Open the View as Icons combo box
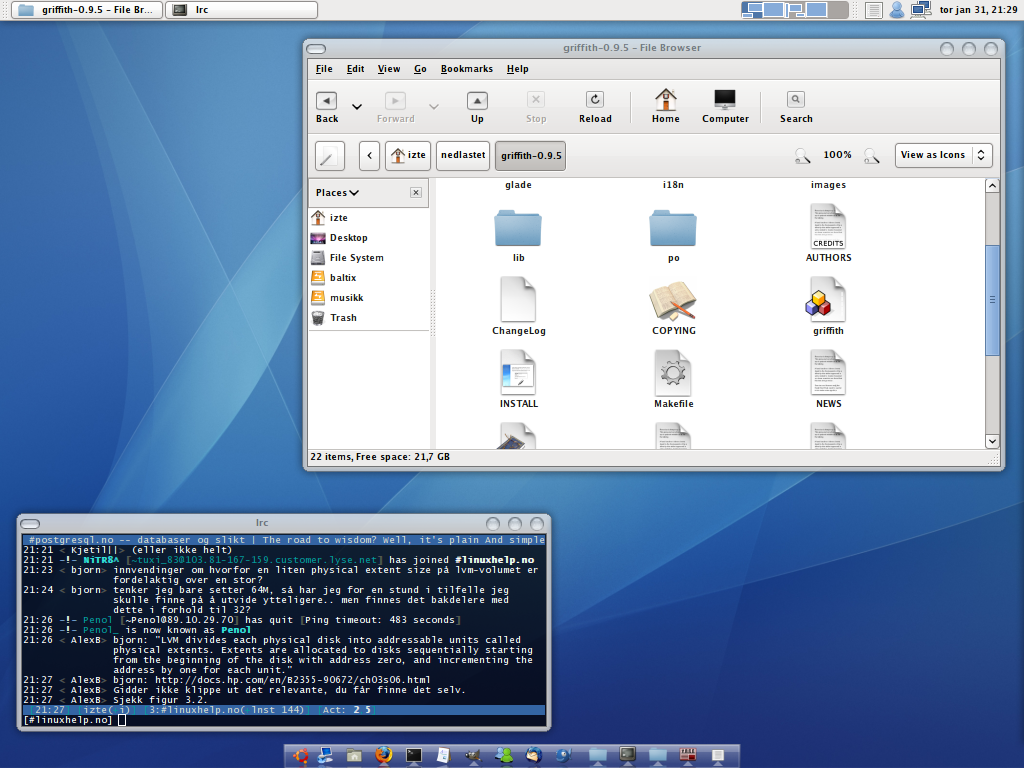1024x768 pixels. click(943, 155)
